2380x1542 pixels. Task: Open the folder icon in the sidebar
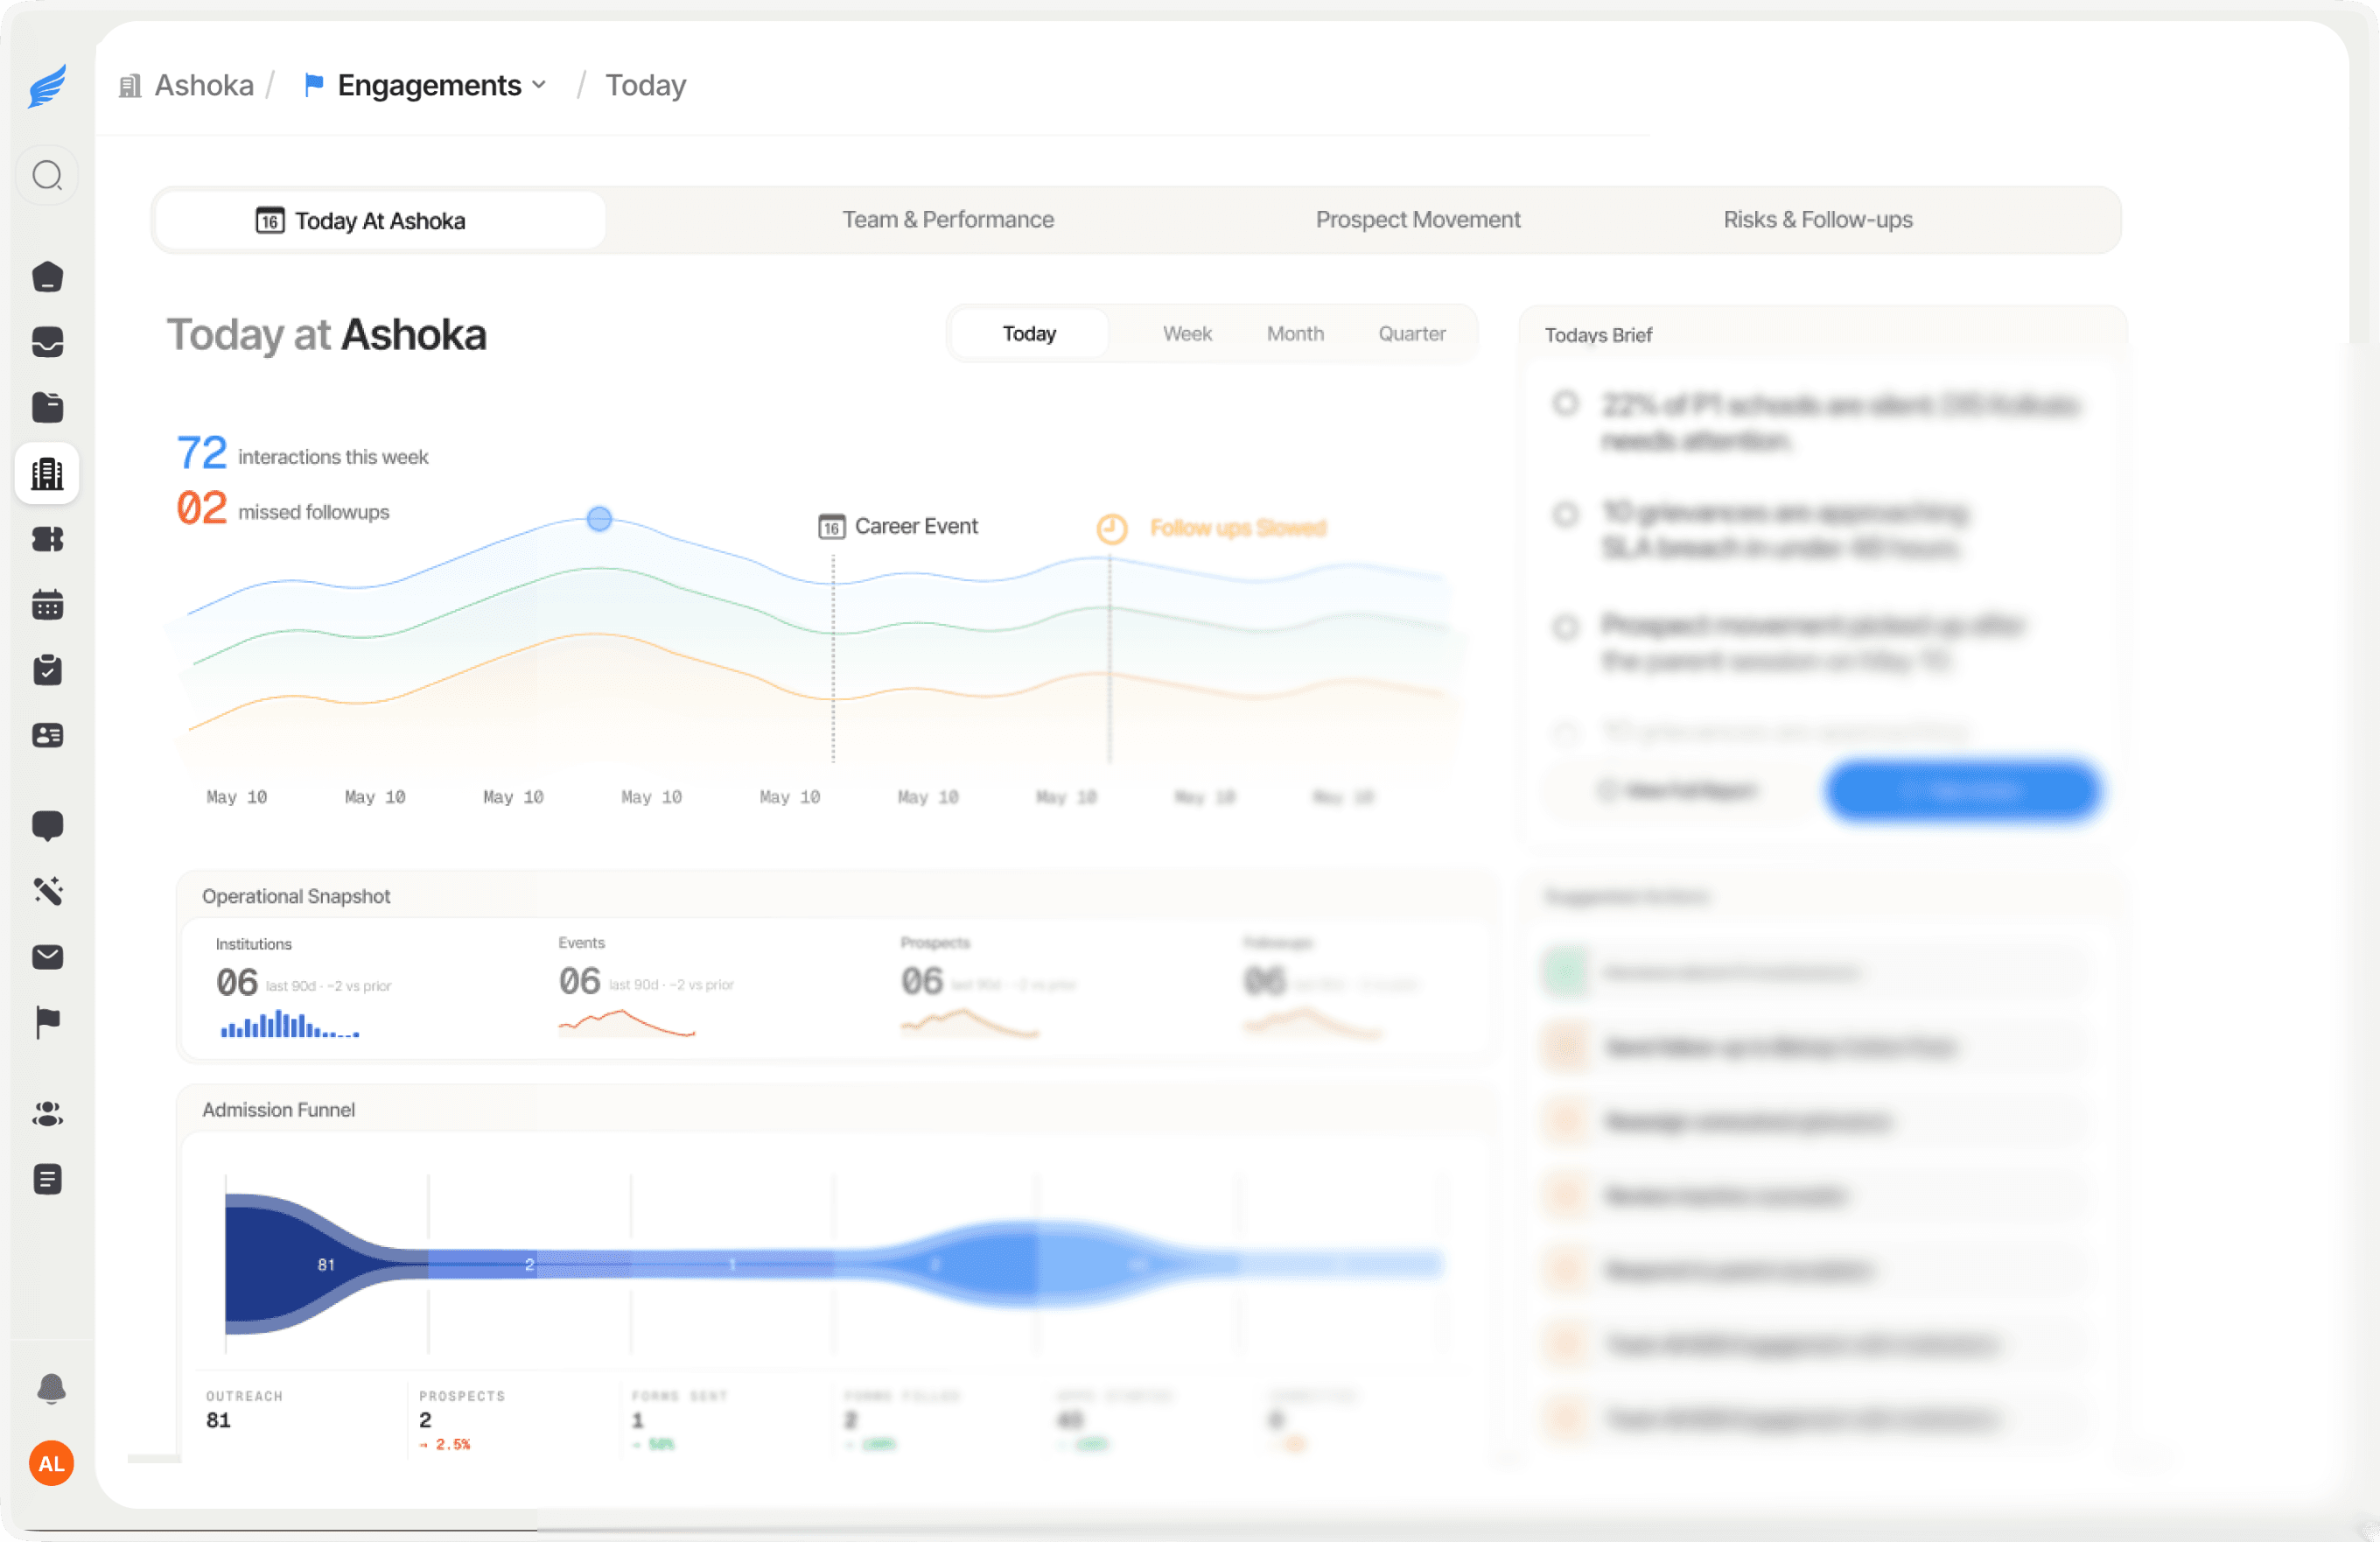47,407
